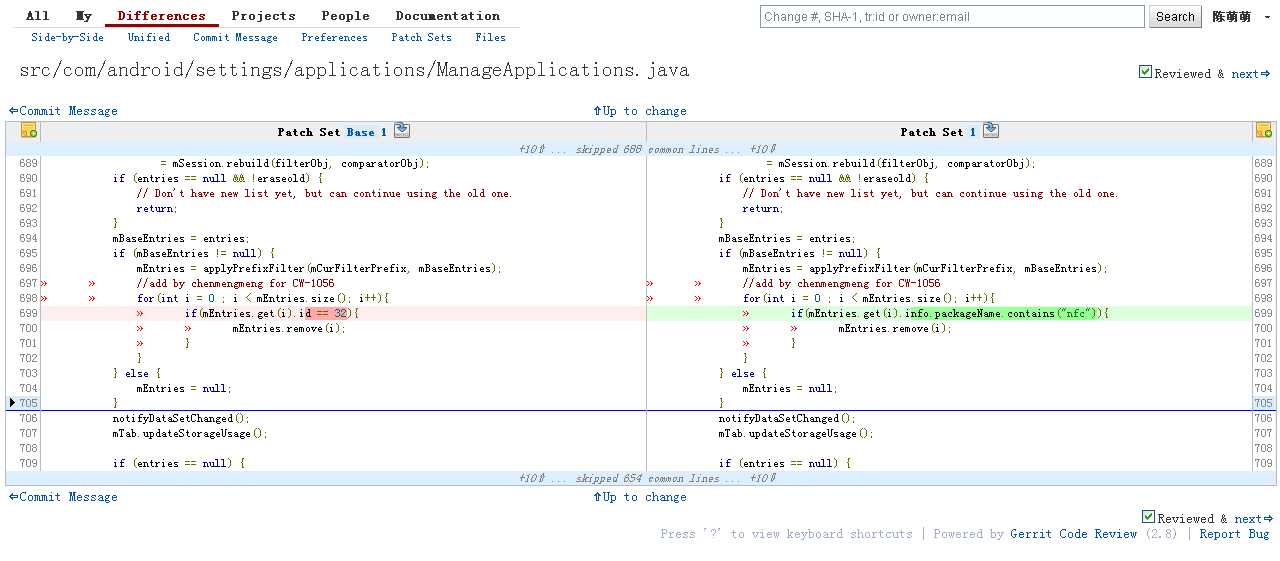Go to next file via top next link
The image size is (1280, 561).
click(1251, 74)
